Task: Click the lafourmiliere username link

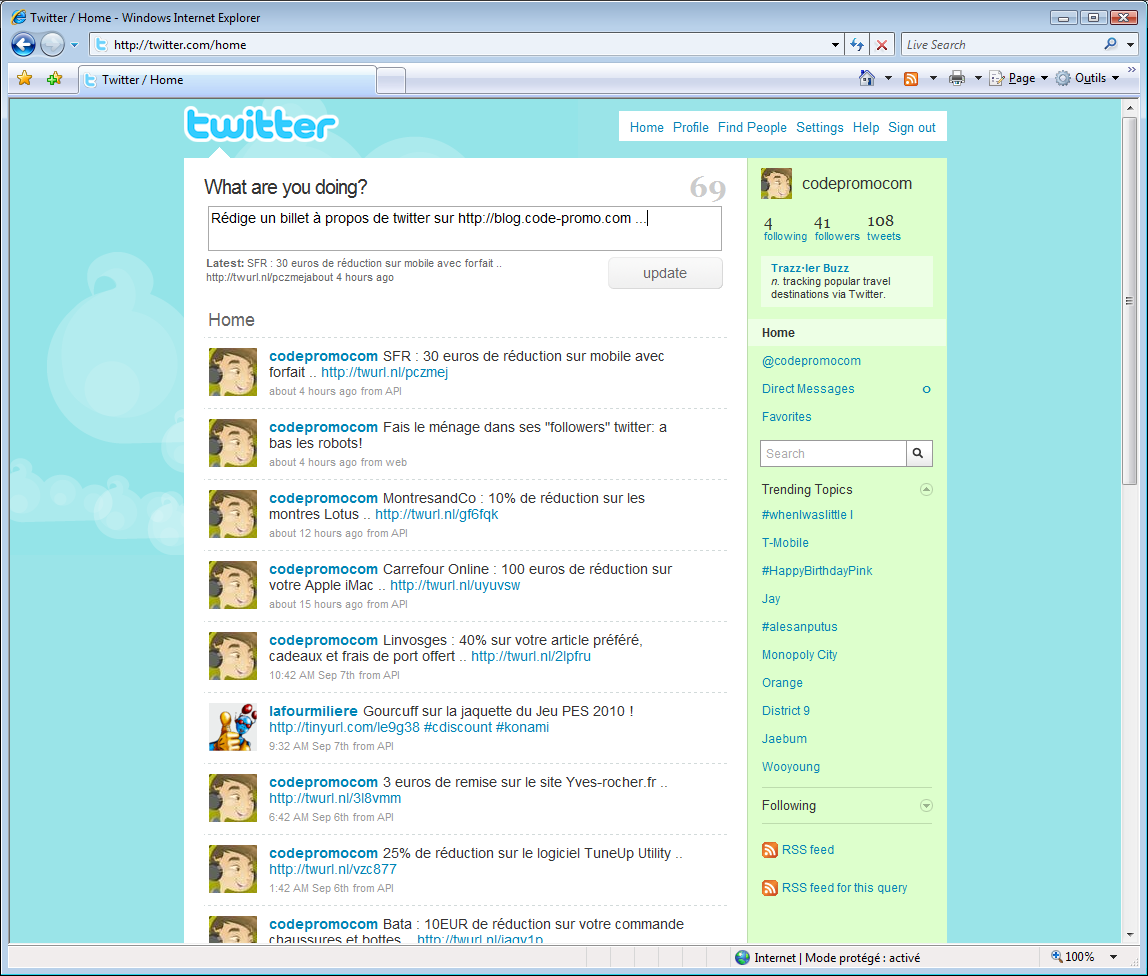Action: (313, 711)
